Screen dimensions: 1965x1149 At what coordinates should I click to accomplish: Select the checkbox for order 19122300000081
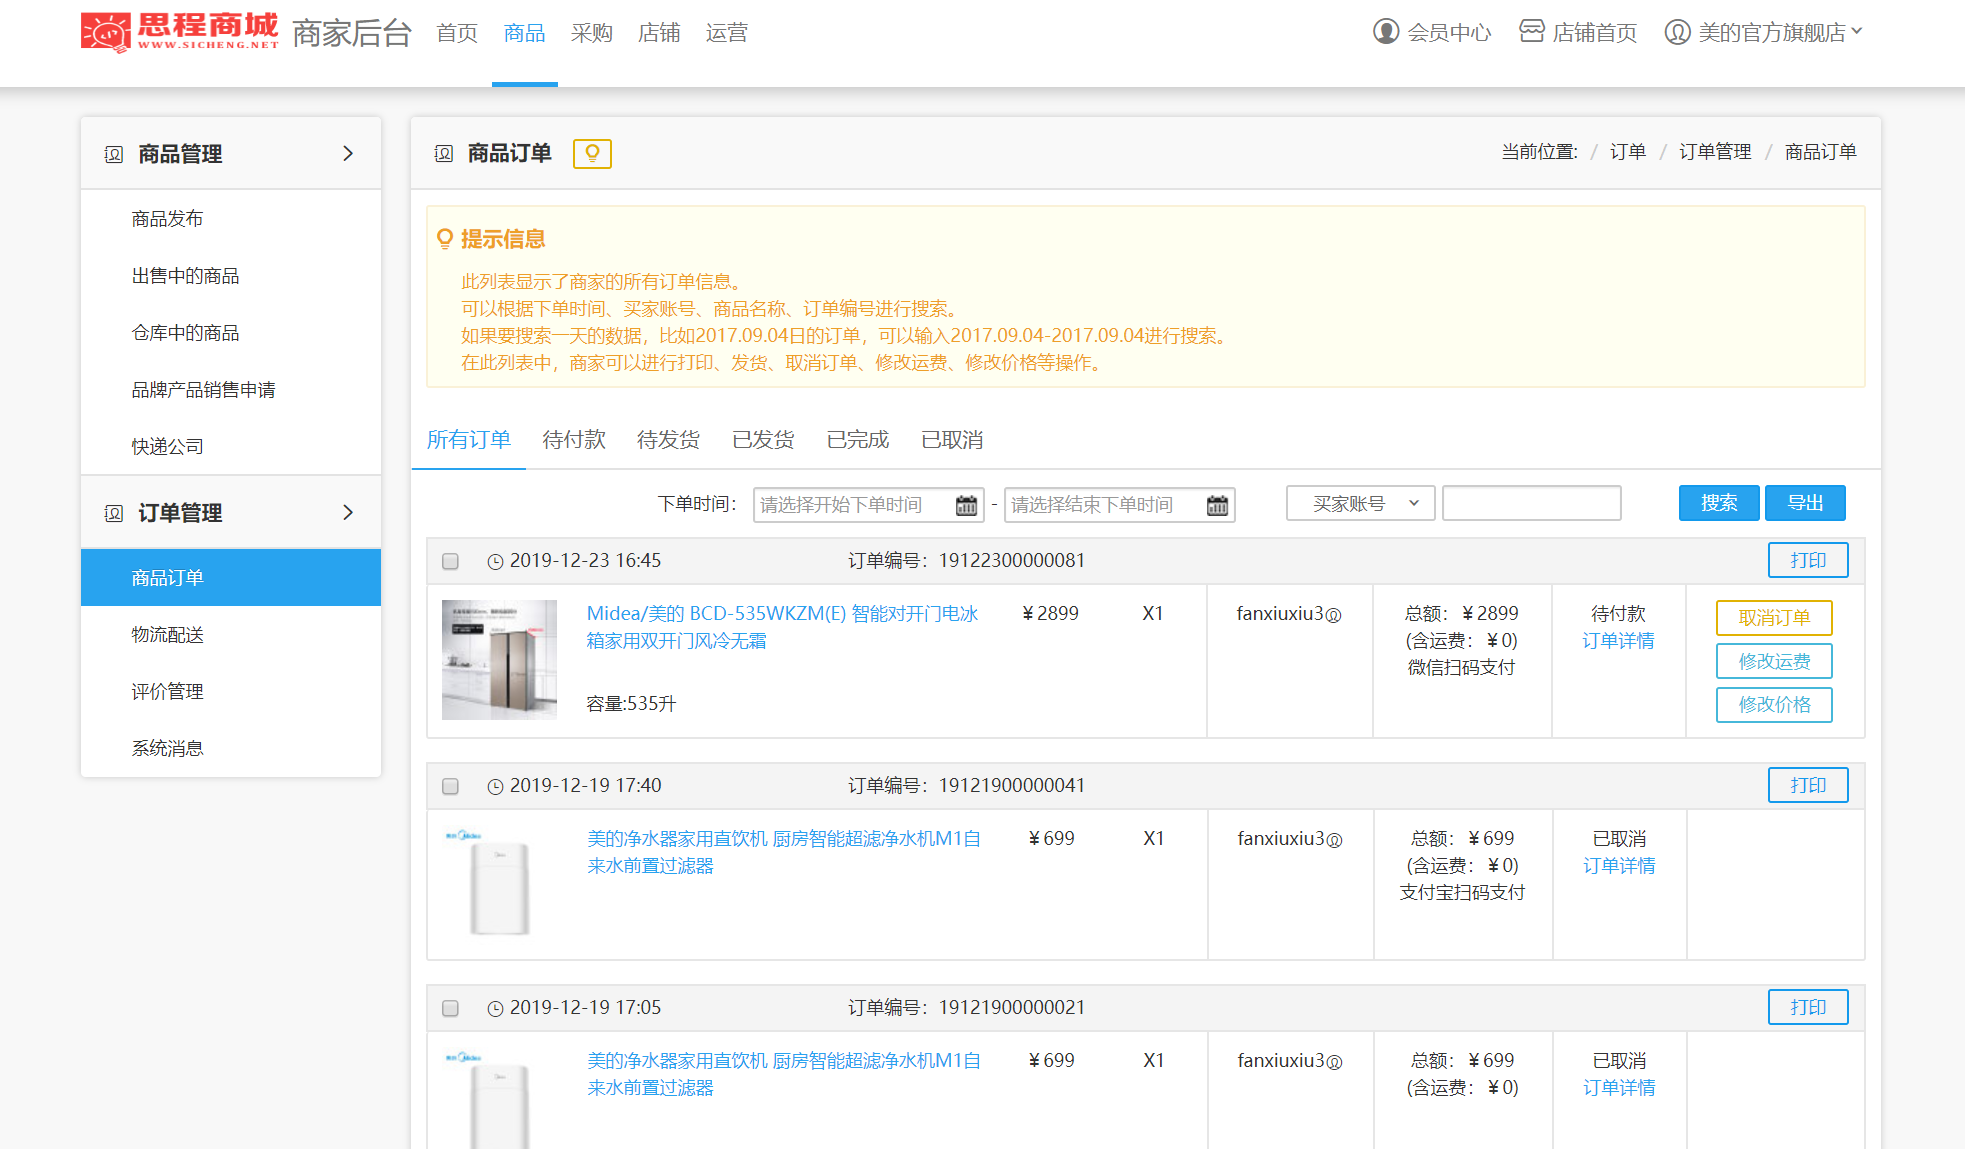click(450, 562)
